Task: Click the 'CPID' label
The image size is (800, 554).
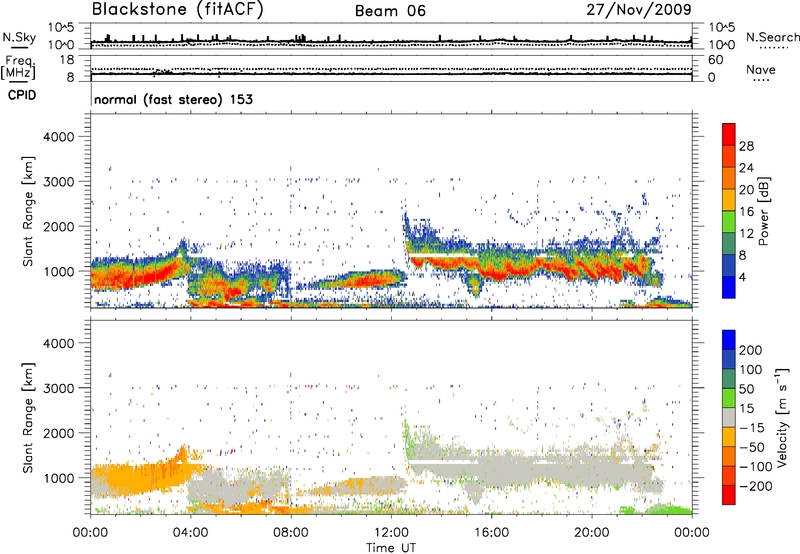Action: [22, 95]
